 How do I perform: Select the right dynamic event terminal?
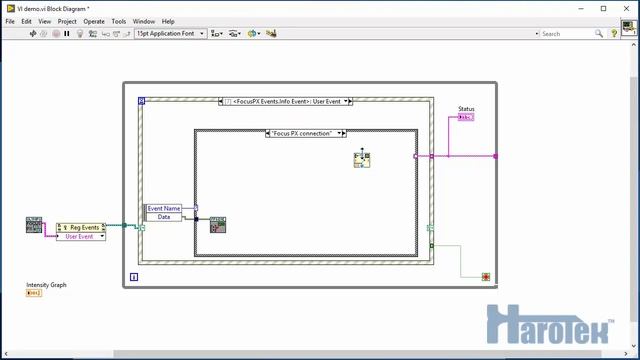click(x=430, y=228)
